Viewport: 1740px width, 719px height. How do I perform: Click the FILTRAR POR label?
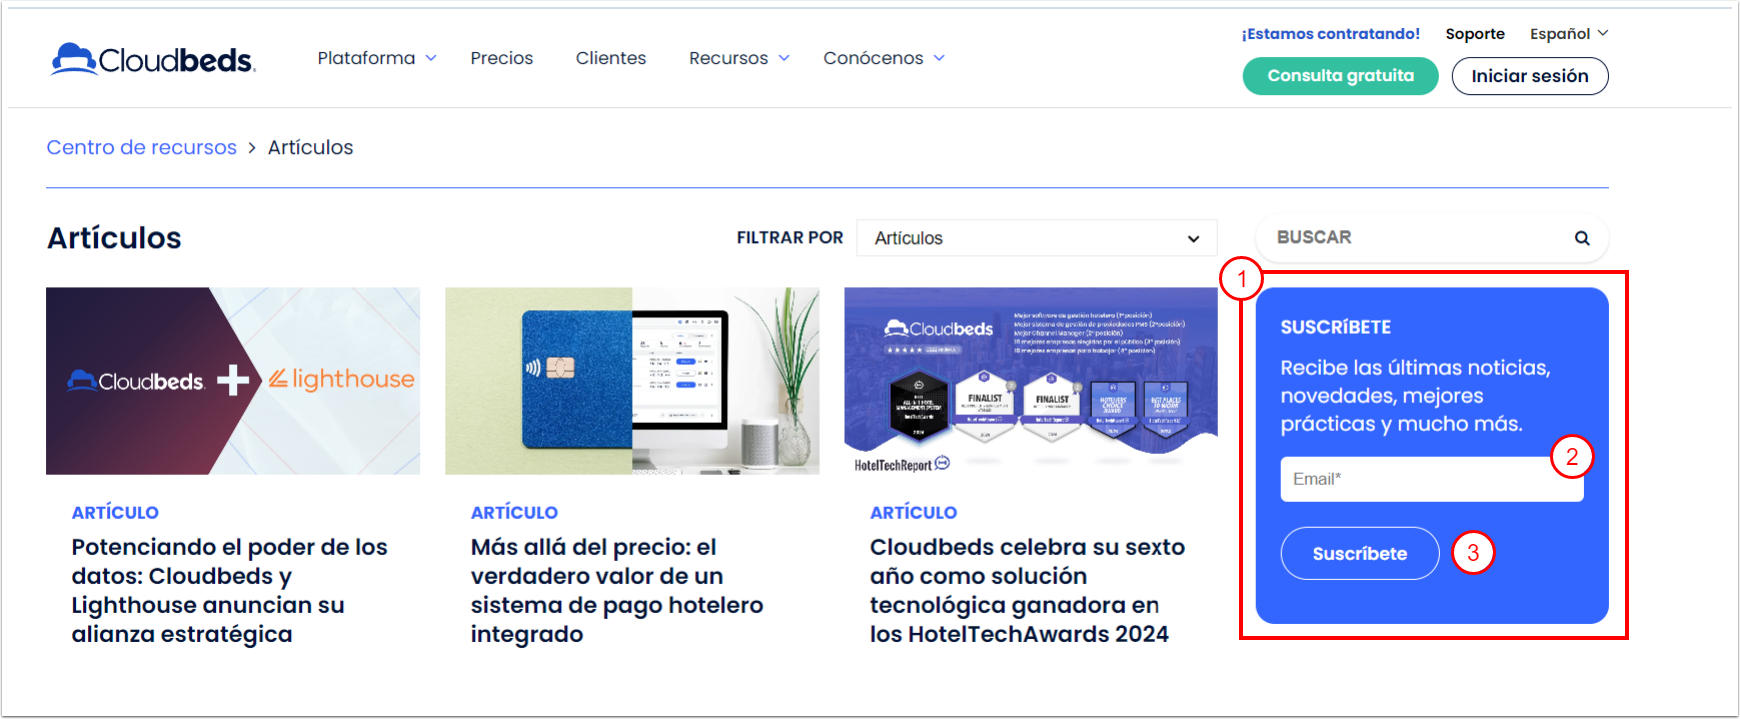[790, 238]
